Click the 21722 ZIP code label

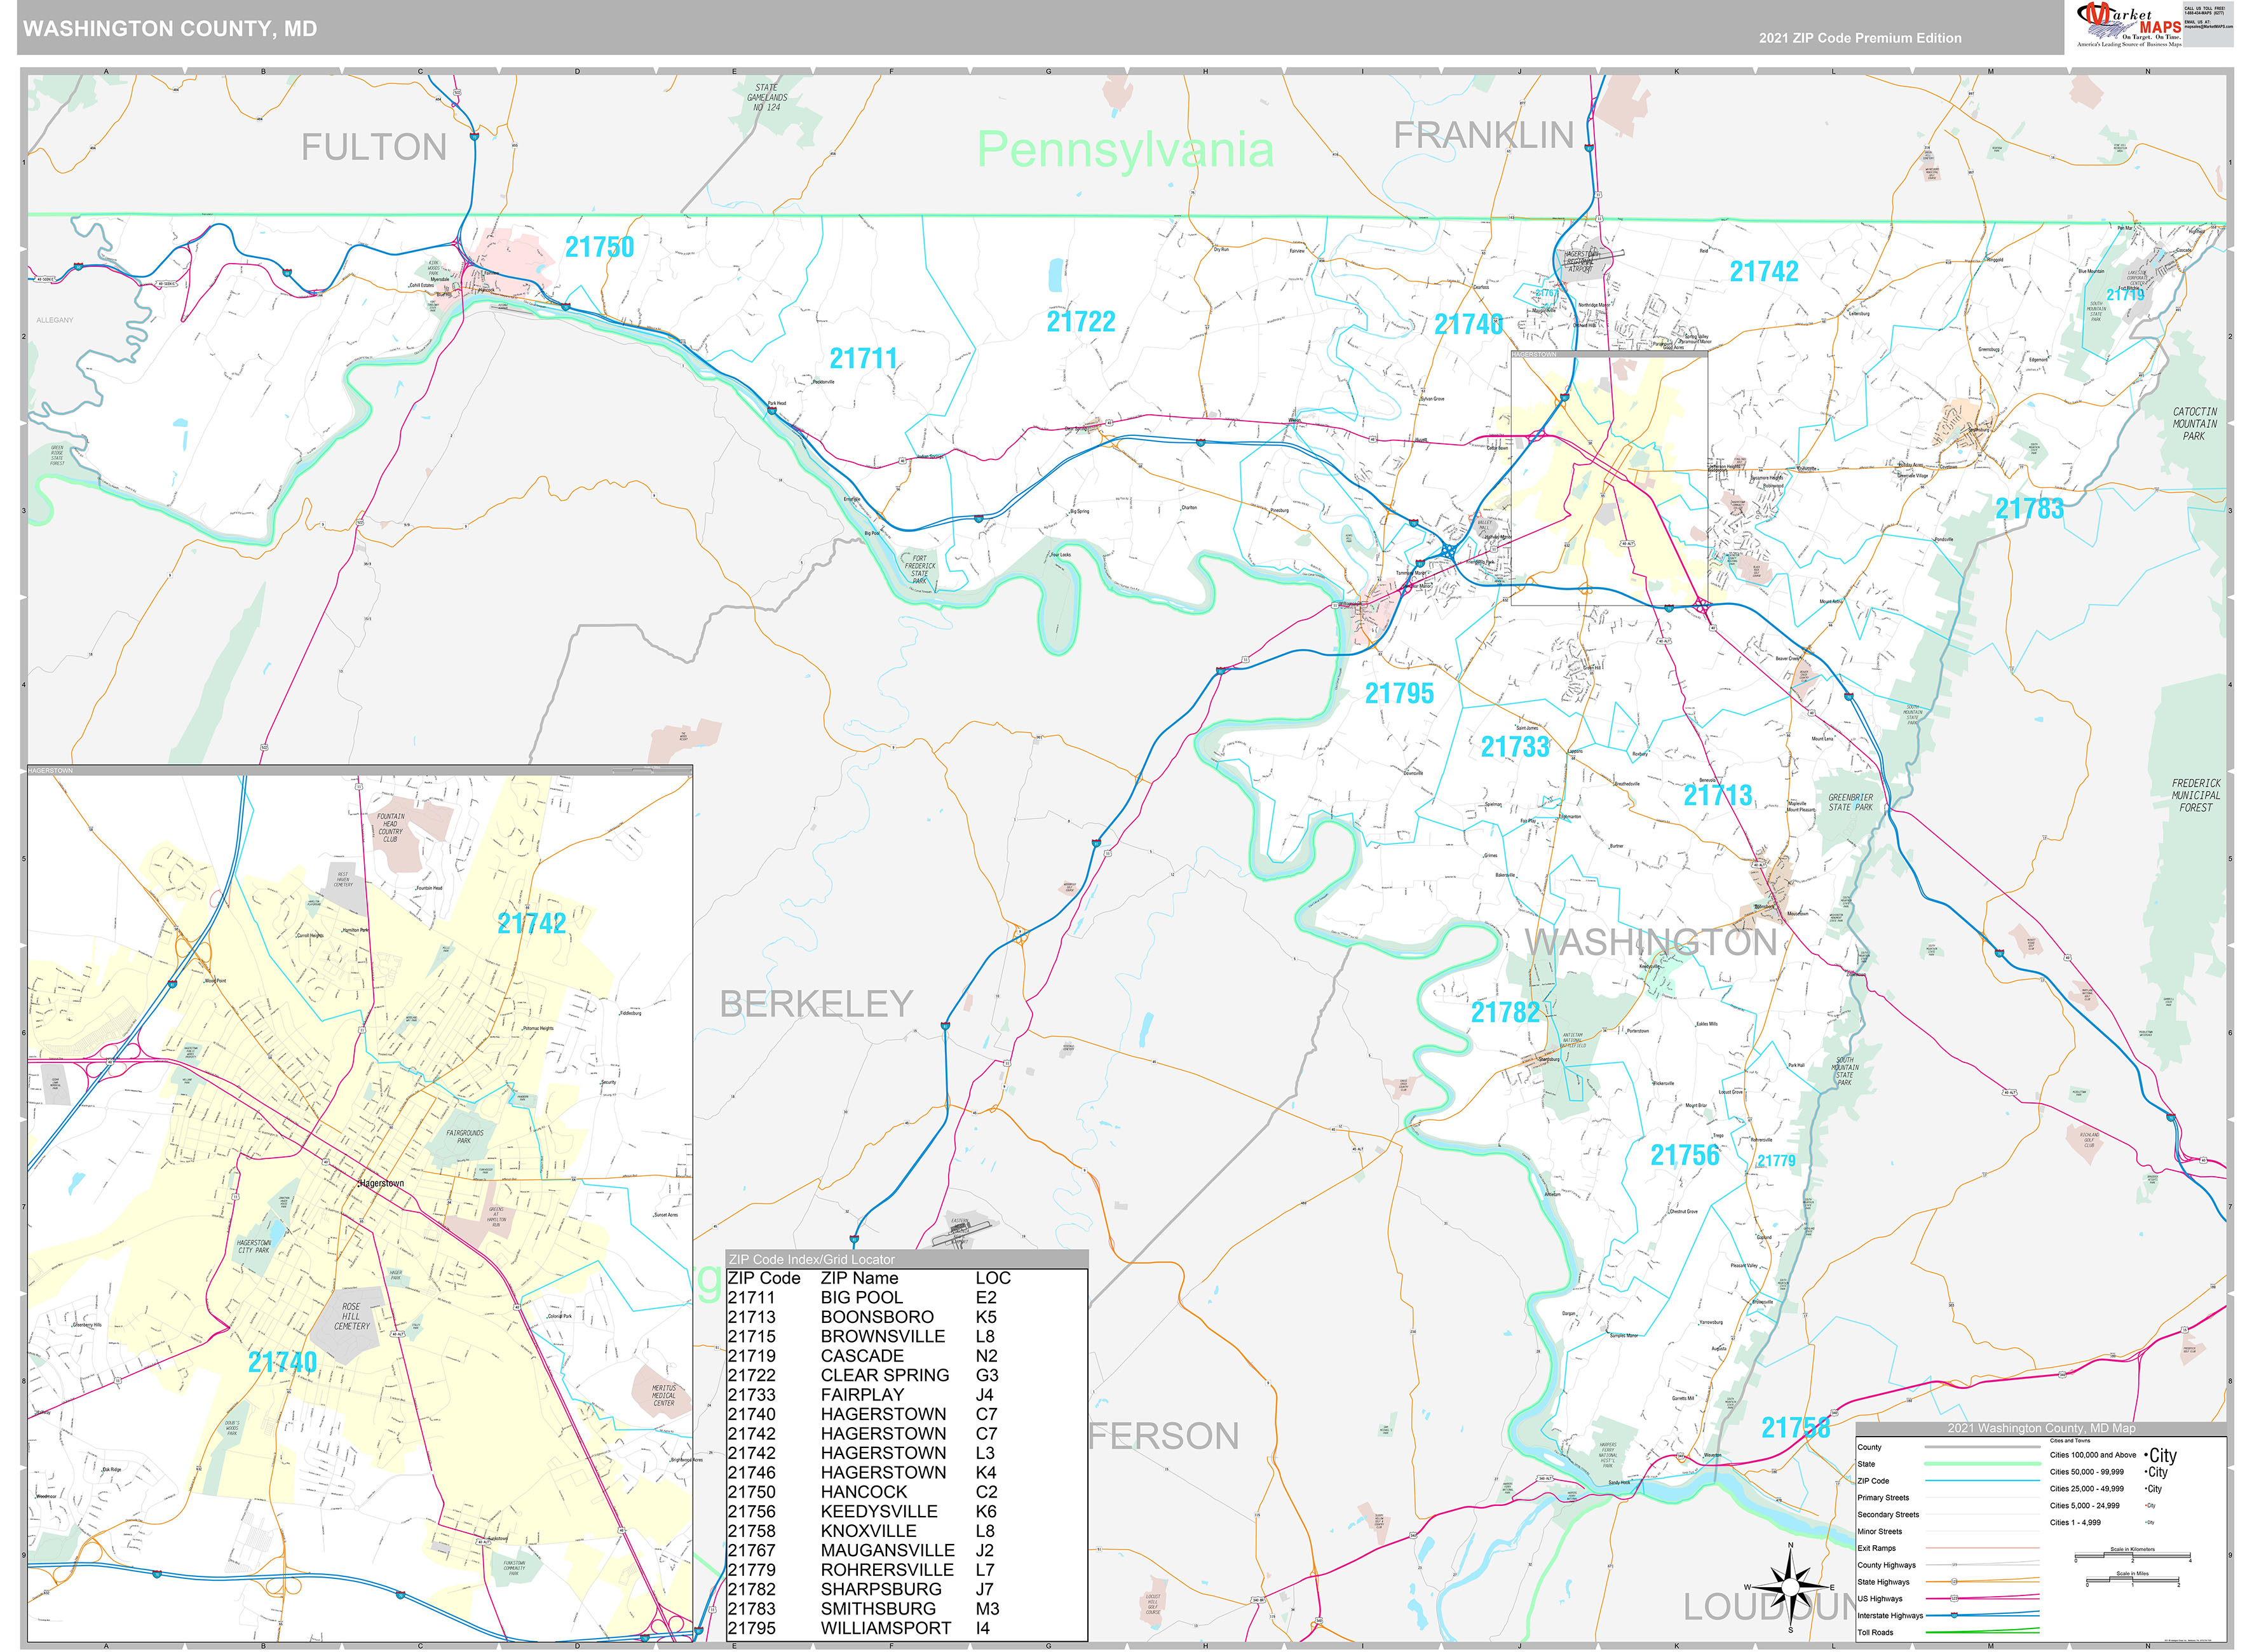tap(1080, 322)
